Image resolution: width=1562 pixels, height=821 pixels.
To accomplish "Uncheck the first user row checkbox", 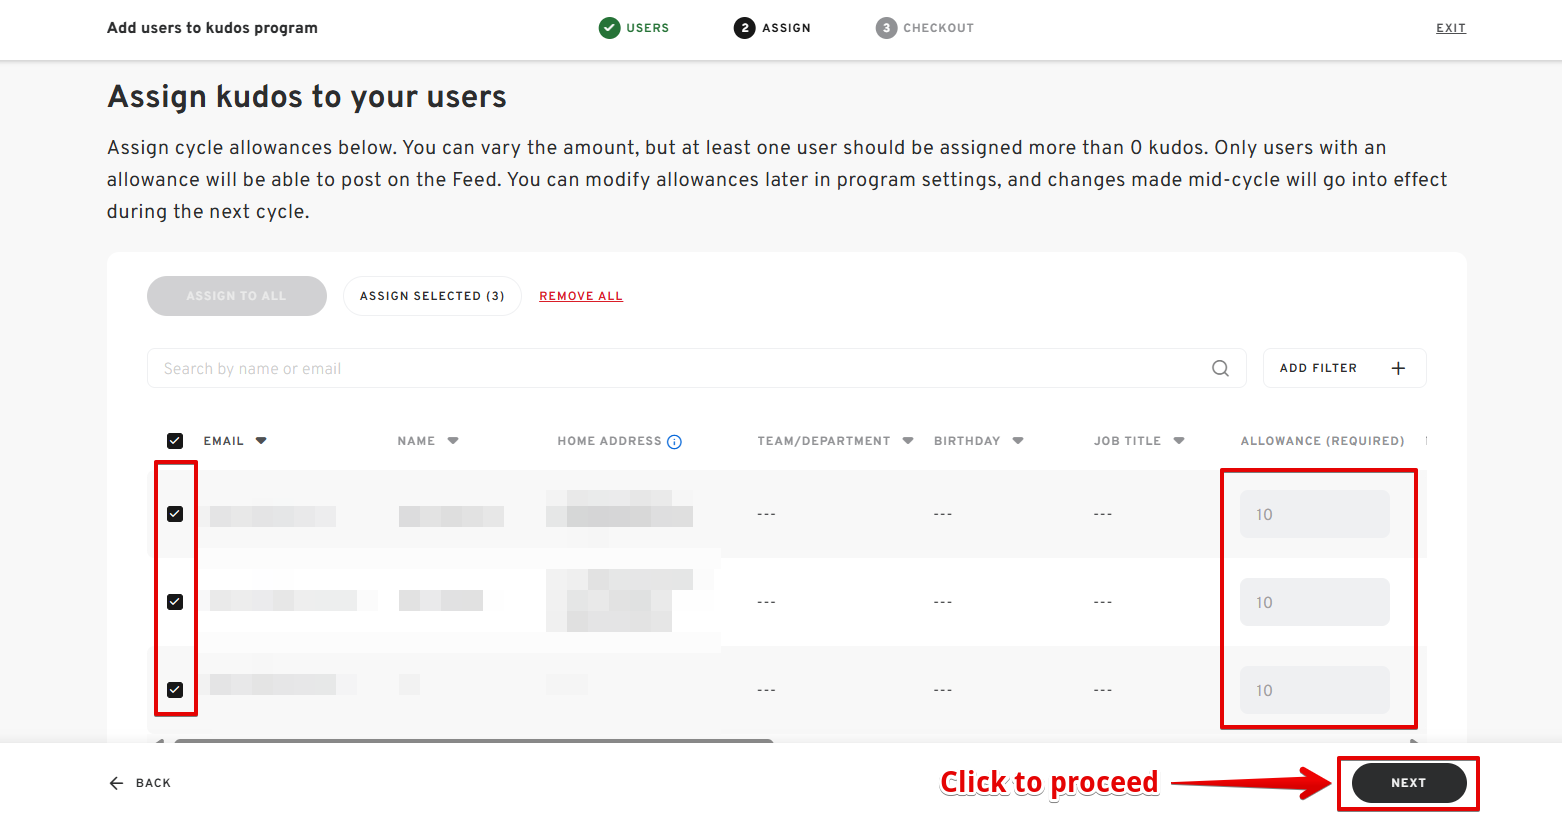I will [175, 514].
